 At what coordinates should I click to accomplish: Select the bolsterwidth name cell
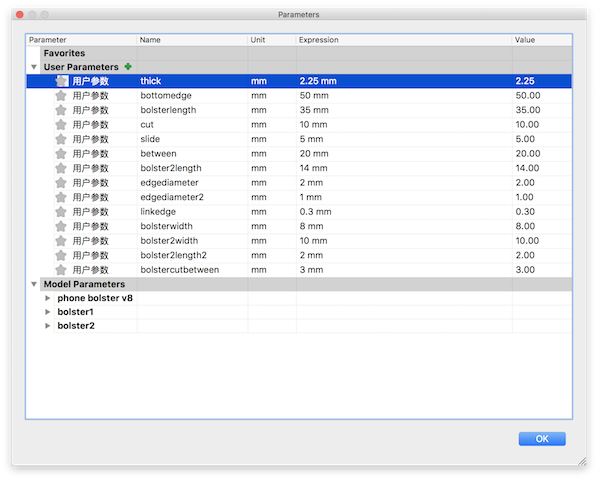tap(192, 226)
